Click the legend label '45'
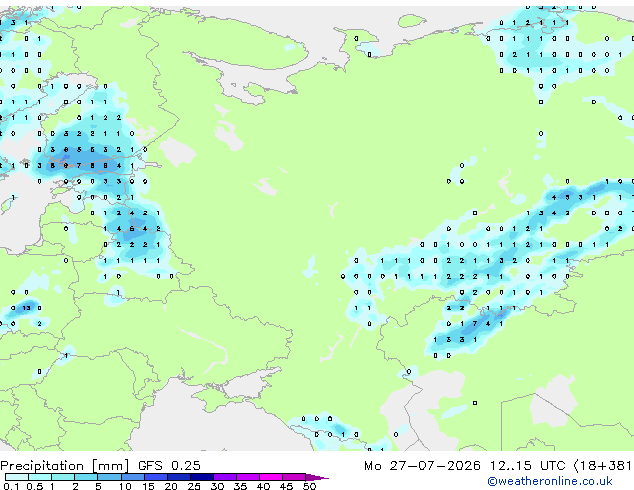 (x=287, y=486)
